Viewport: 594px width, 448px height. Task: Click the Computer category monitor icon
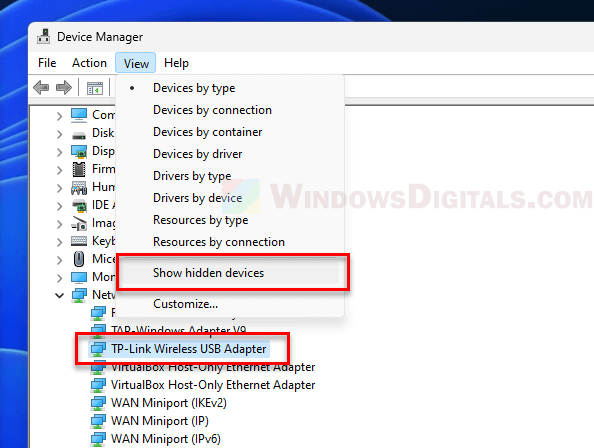[x=79, y=115]
